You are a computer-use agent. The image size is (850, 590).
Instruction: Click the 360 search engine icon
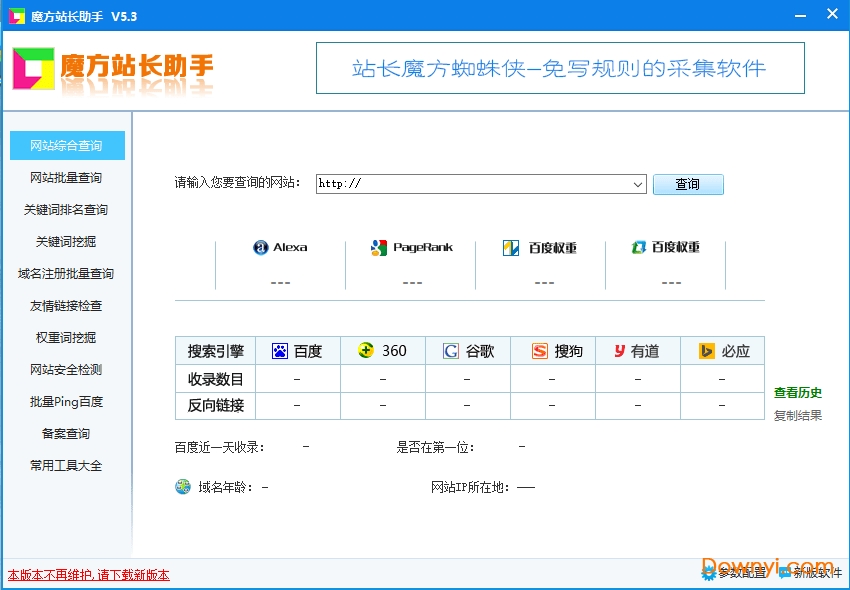[x=366, y=351]
